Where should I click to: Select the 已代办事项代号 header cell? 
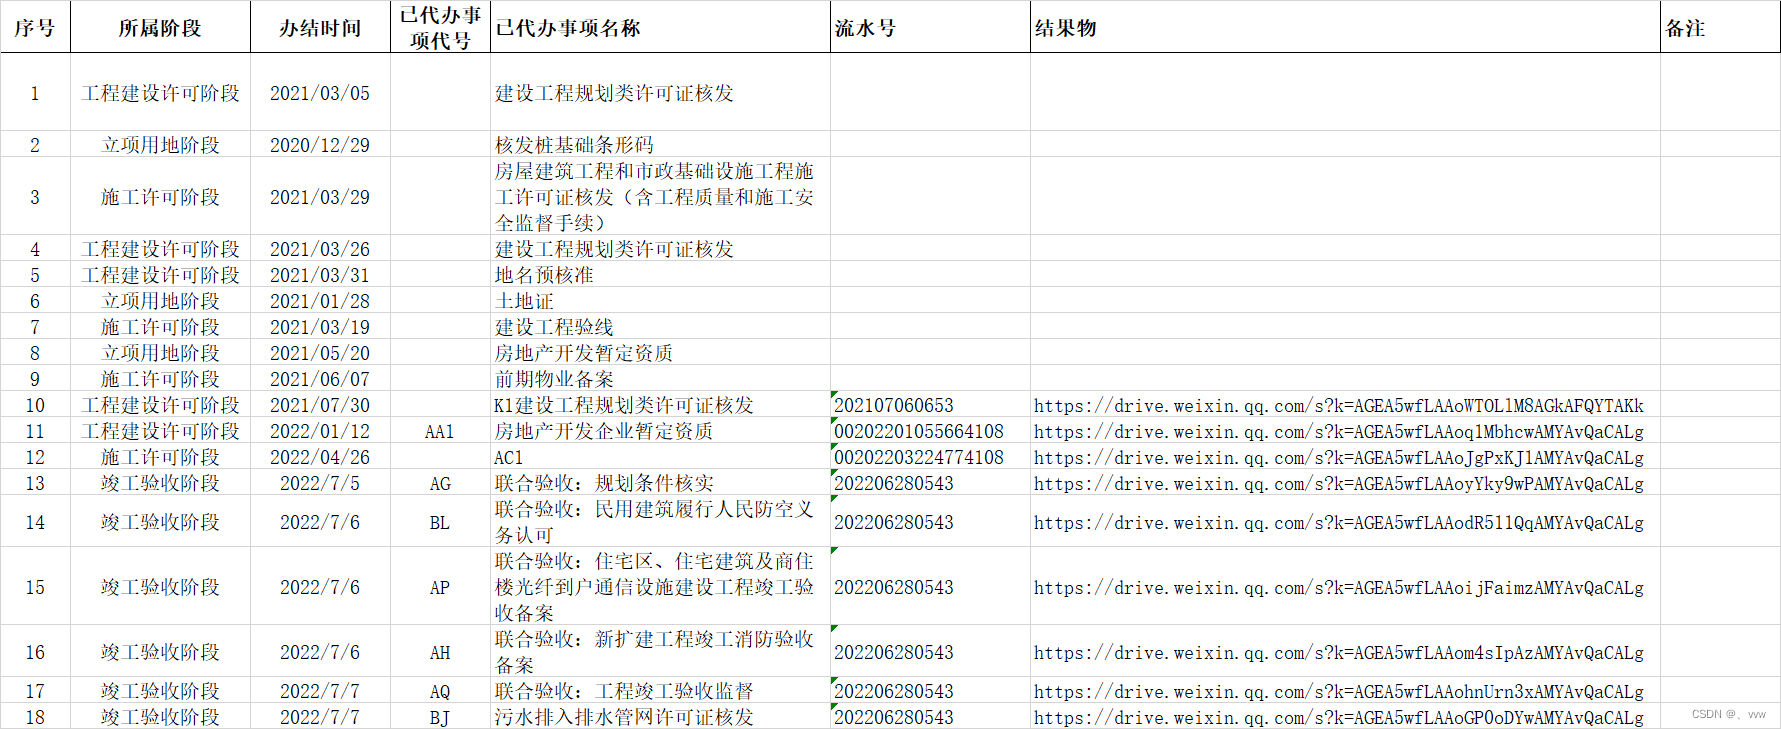click(440, 28)
